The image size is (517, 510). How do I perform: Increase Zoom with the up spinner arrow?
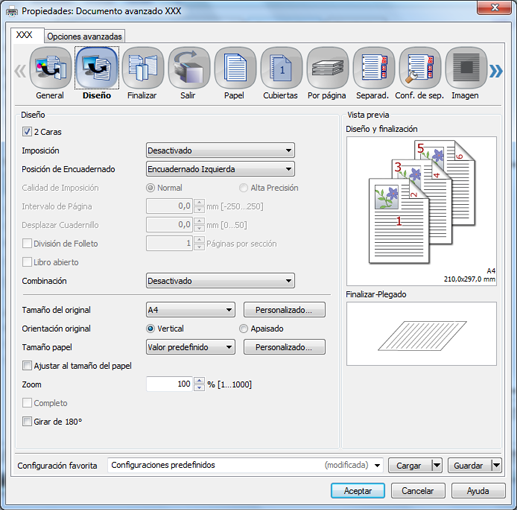click(x=199, y=381)
